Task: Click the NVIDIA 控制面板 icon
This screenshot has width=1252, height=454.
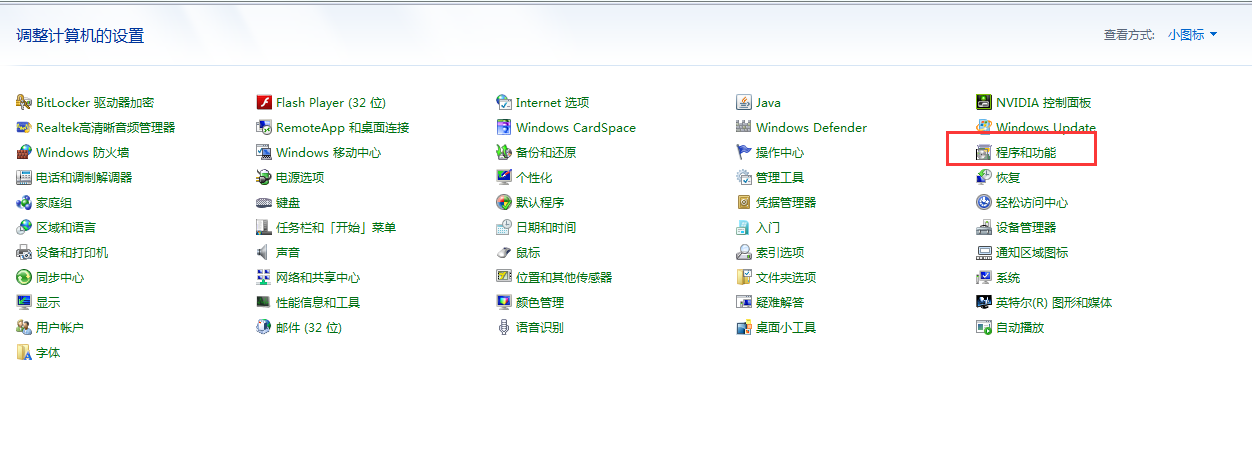Action: click(x=984, y=102)
